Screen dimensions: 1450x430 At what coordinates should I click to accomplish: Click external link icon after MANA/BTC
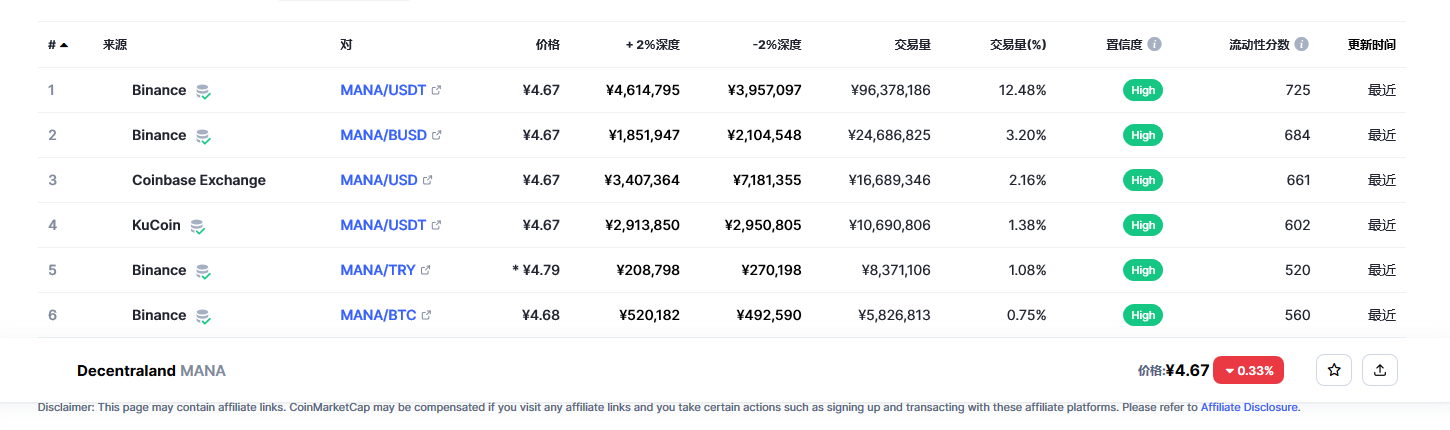click(x=427, y=316)
